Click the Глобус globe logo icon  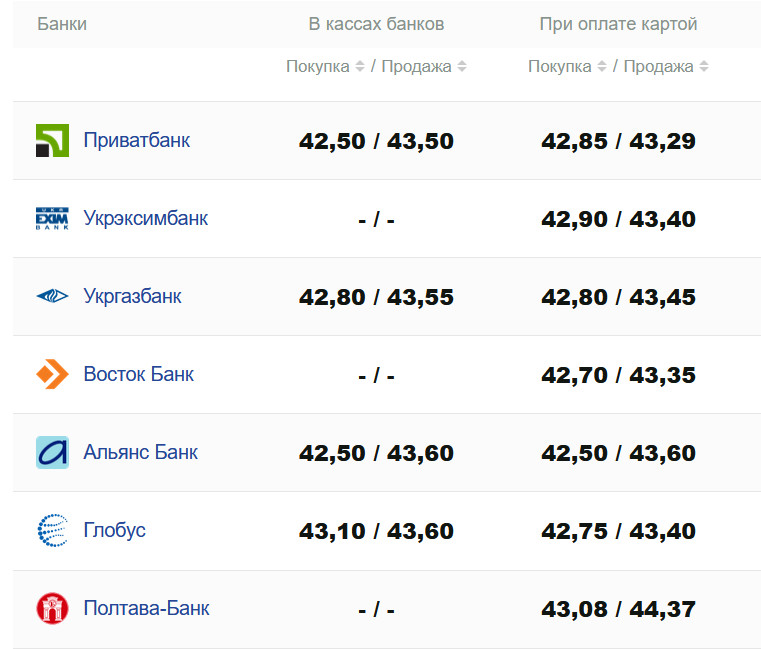pyautogui.click(x=52, y=531)
